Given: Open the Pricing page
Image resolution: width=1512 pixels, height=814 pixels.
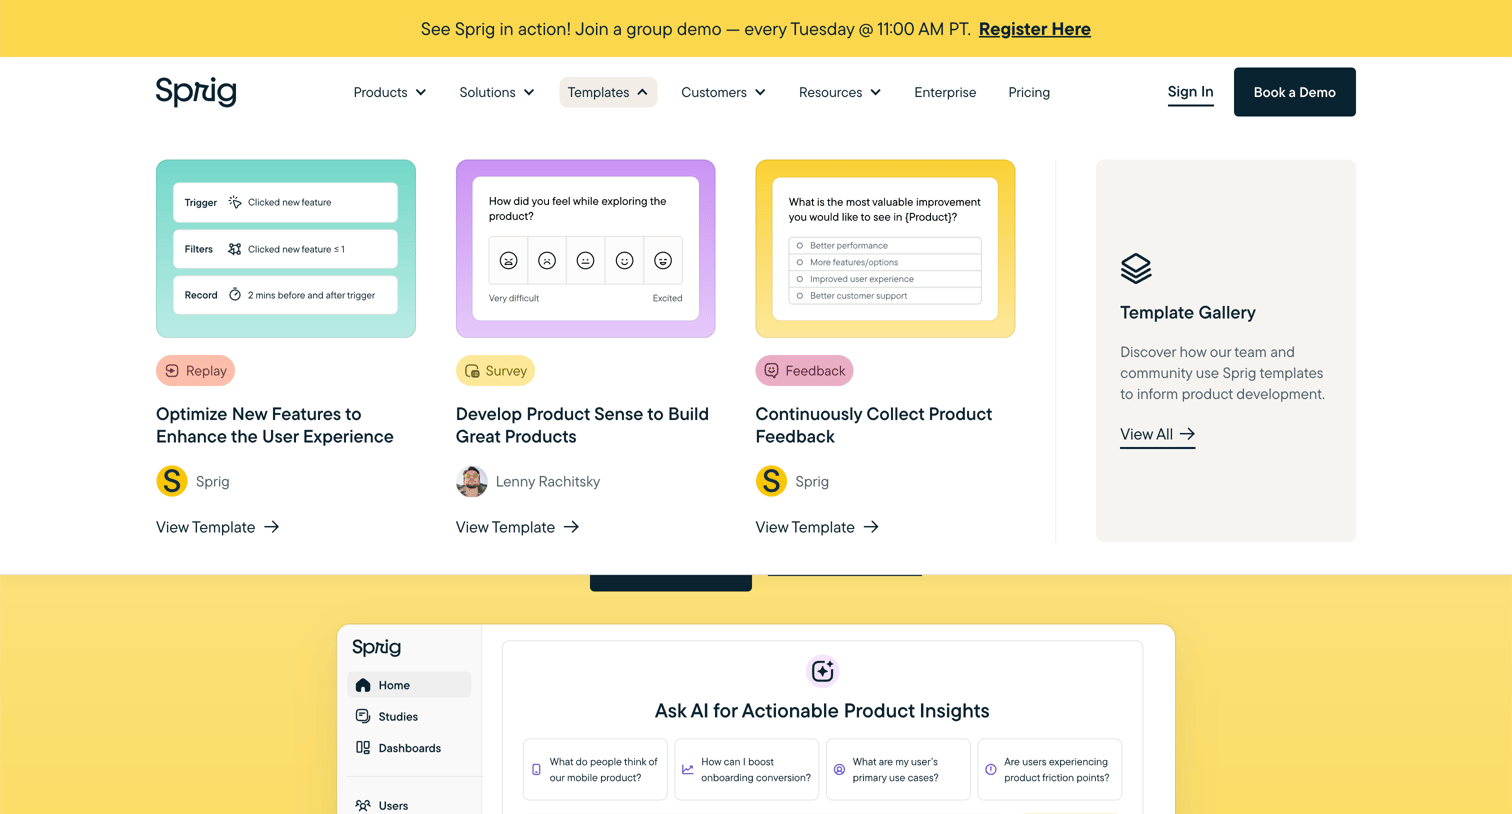Looking at the screenshot, I should click(x=1029, y=92).
